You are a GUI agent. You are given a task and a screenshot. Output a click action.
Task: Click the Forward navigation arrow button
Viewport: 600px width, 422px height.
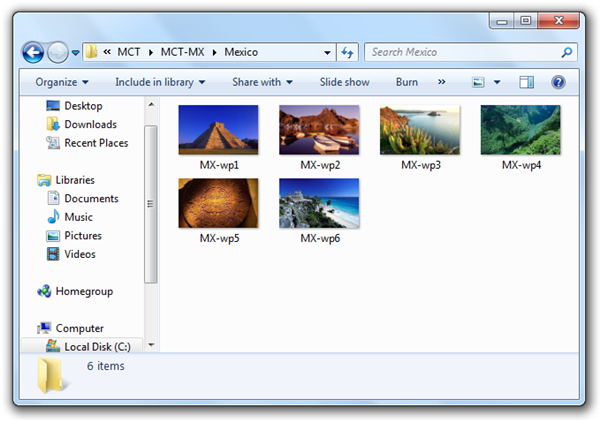pos(58,52)
